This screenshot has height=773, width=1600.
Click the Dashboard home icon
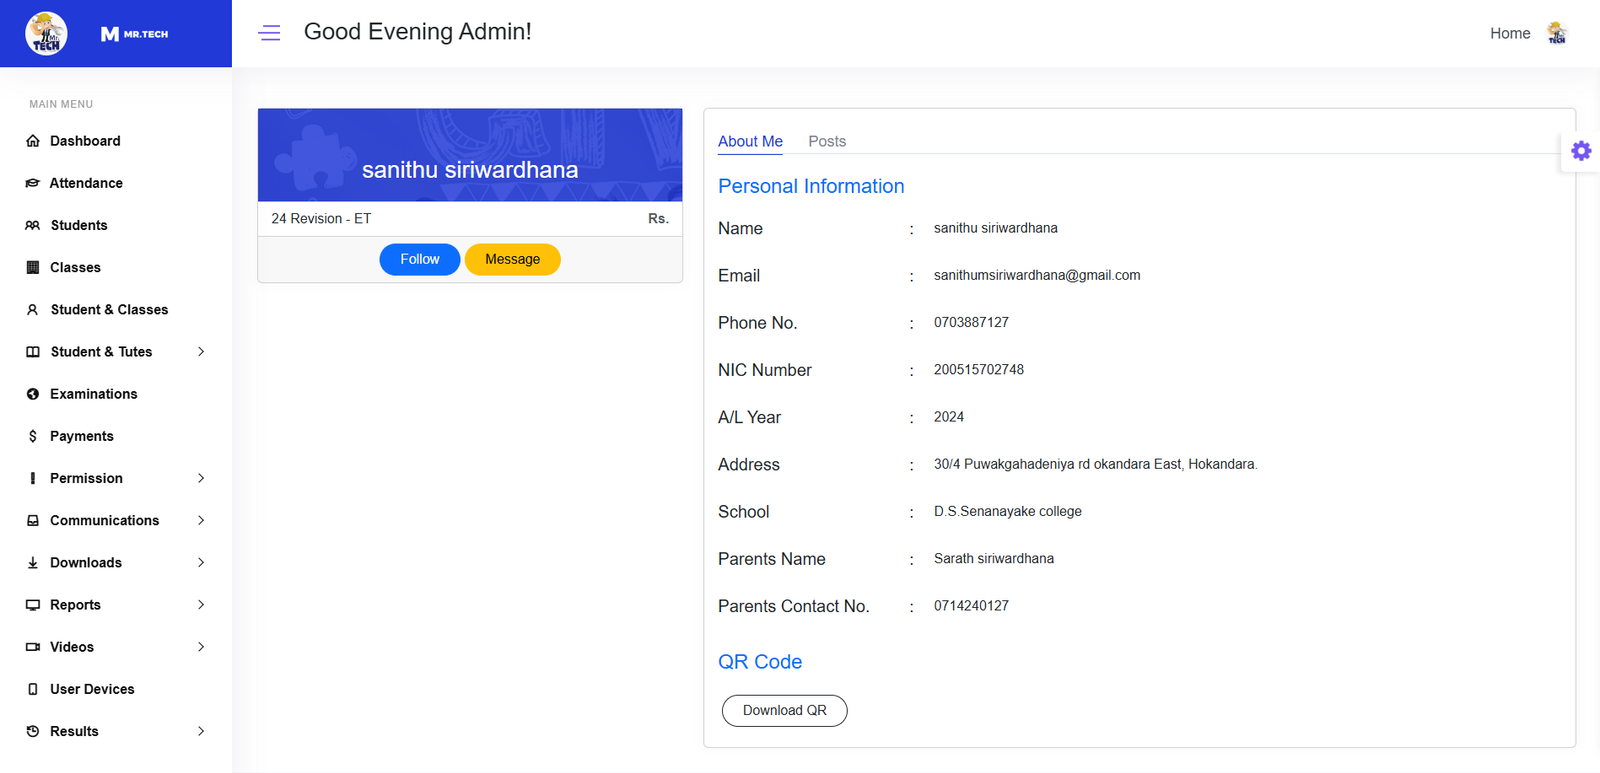point(33,141)
